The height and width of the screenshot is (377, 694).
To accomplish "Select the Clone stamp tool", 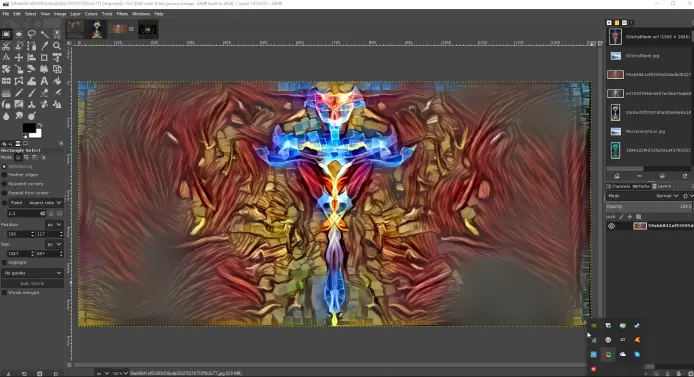I will (x=31, y=104).
